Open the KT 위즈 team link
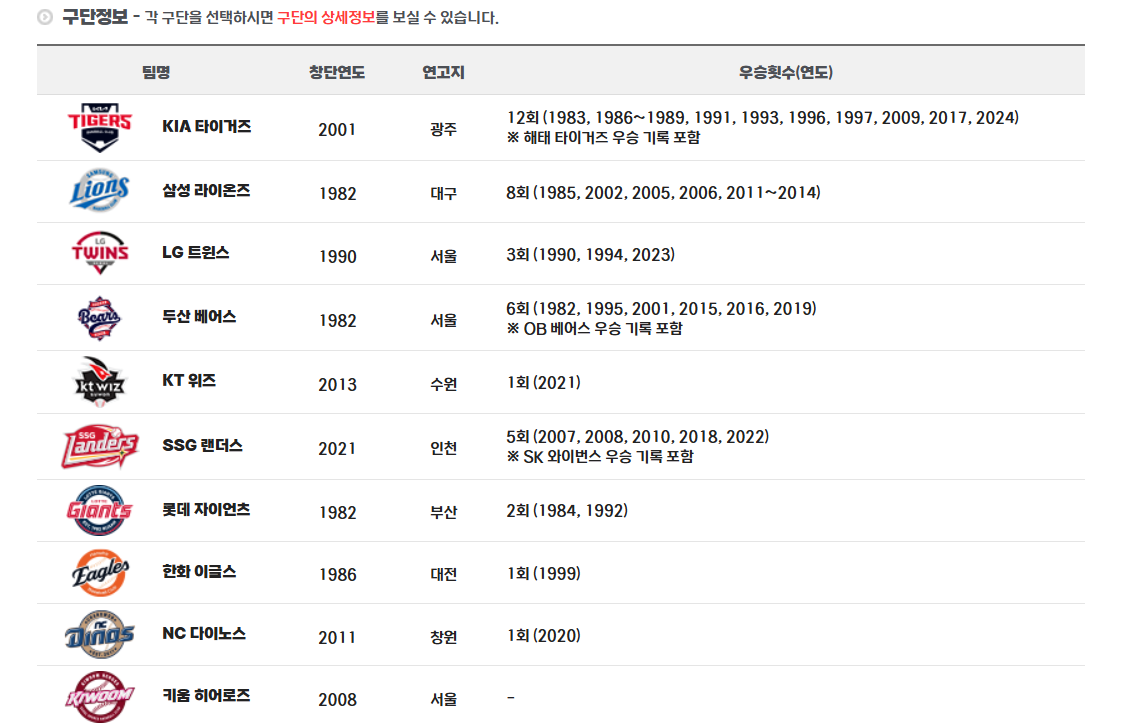This screenshot has width=1146, height=726. (x=189, y=381)
